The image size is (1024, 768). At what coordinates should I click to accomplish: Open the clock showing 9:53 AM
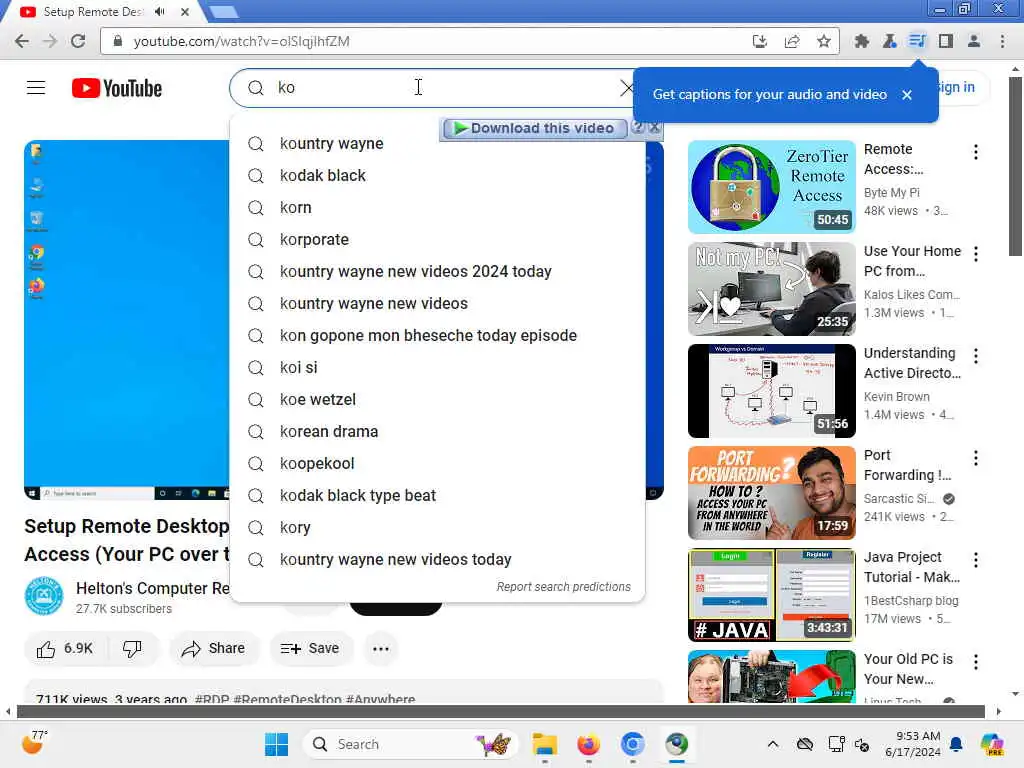[912, 744]
